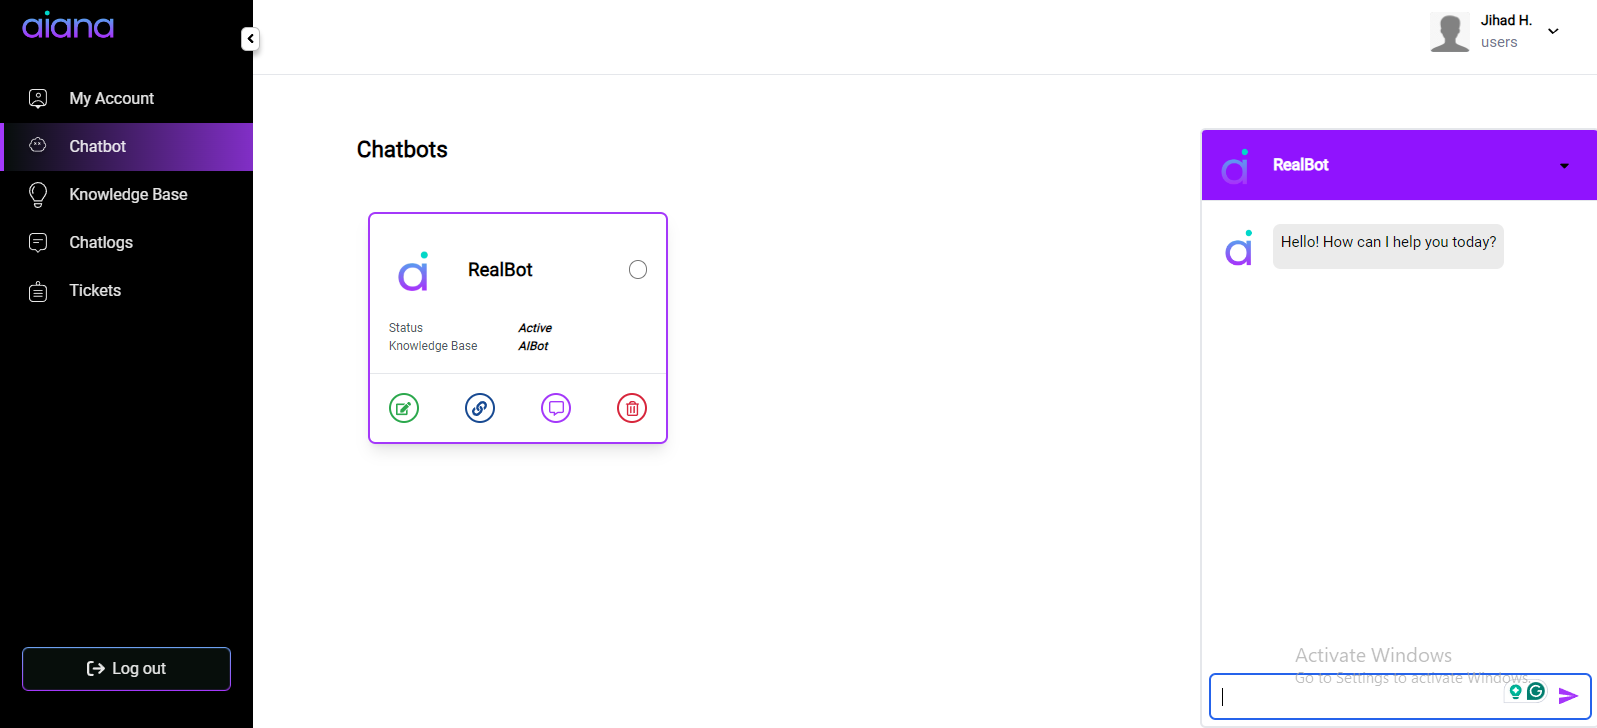Image resolution: width=1597 pixels, height=728 pixels.
Task: Click the bot avatar beside greeting message
Action: [x=1239, y=248]
